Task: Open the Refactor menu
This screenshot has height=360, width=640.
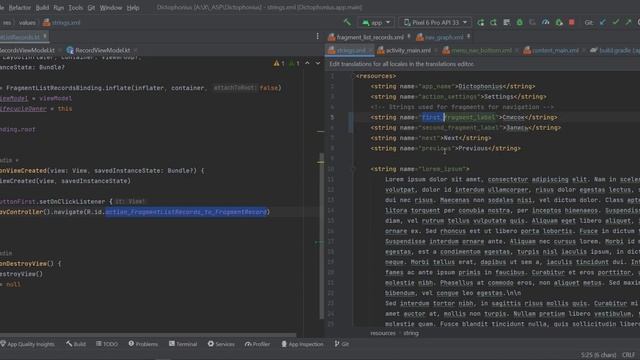Action: [x=20, y=8]
